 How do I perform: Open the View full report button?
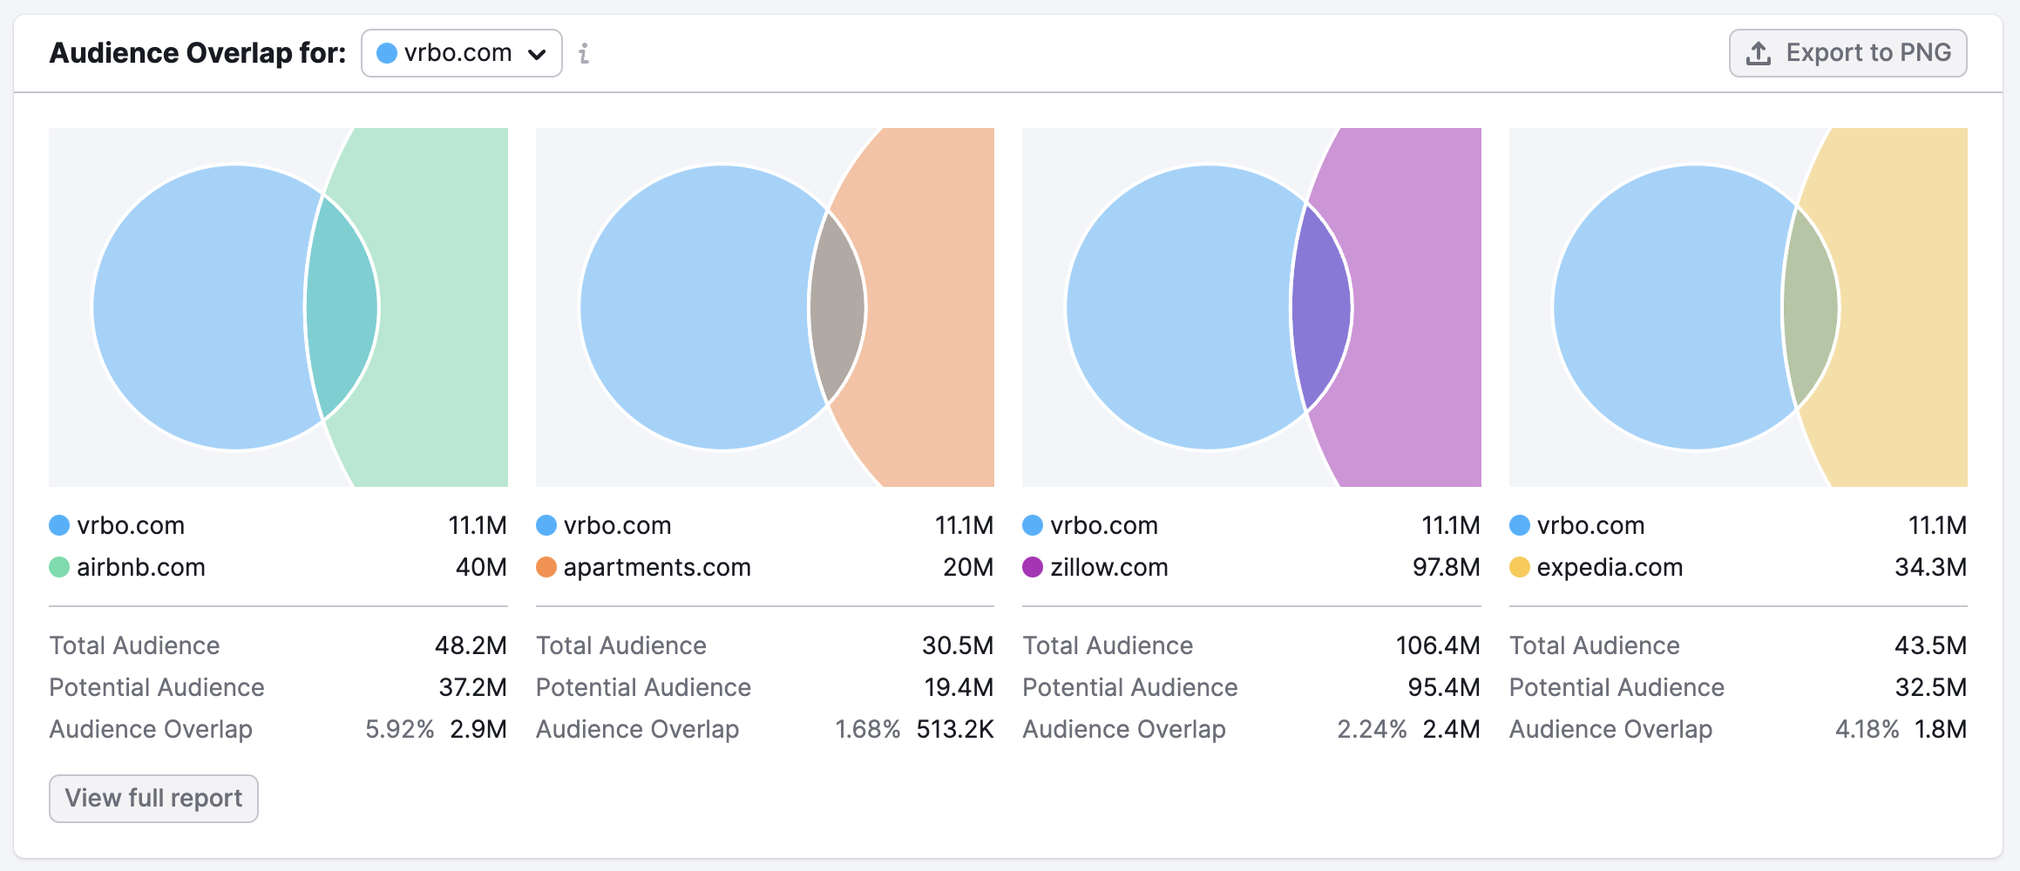point(154,798)
